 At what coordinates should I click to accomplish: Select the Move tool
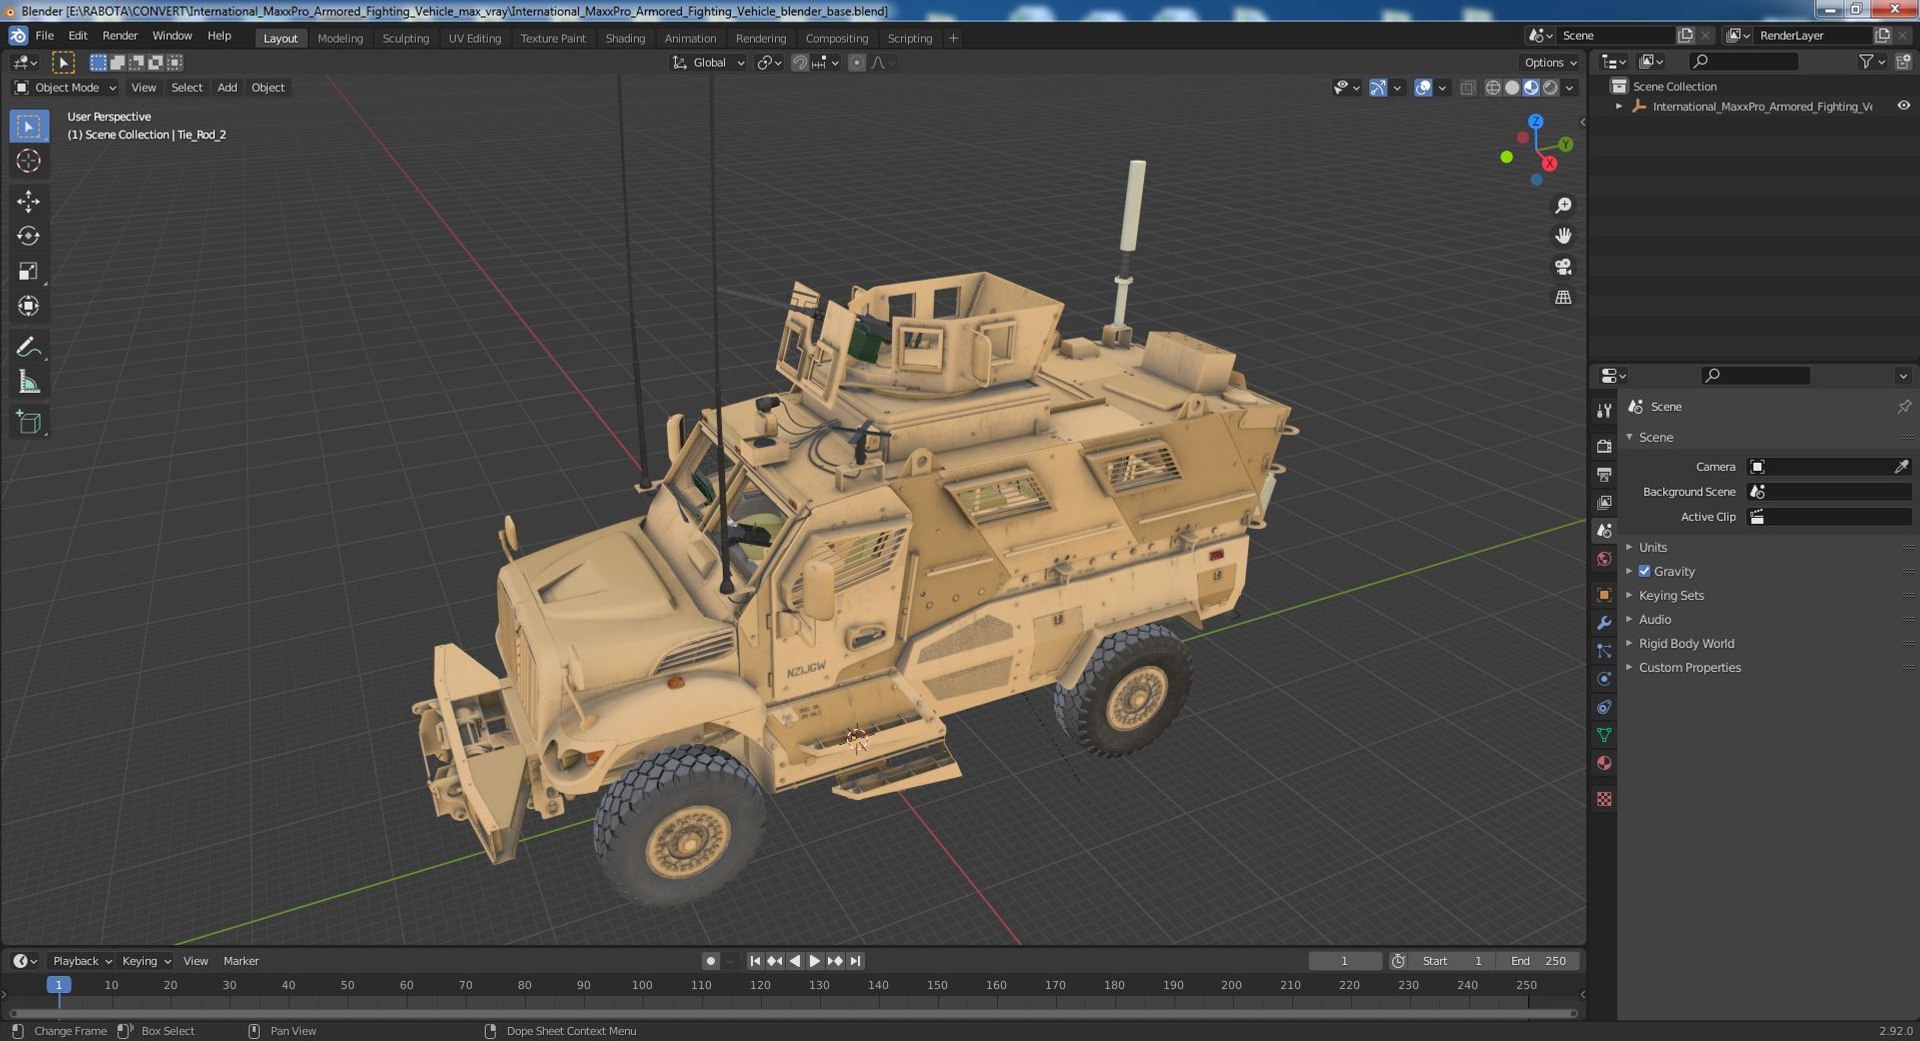tap(28, 202)
